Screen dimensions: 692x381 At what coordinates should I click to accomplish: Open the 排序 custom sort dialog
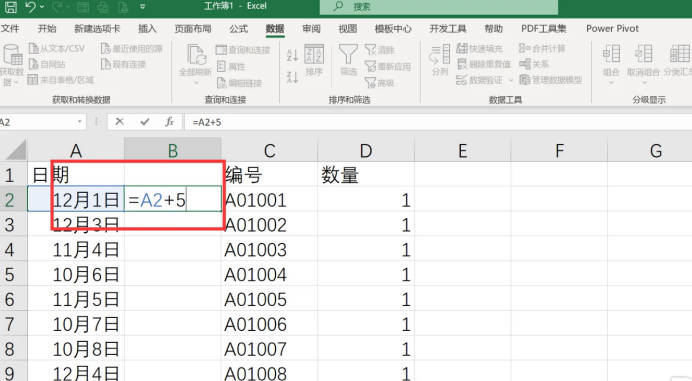click(314, 60)
